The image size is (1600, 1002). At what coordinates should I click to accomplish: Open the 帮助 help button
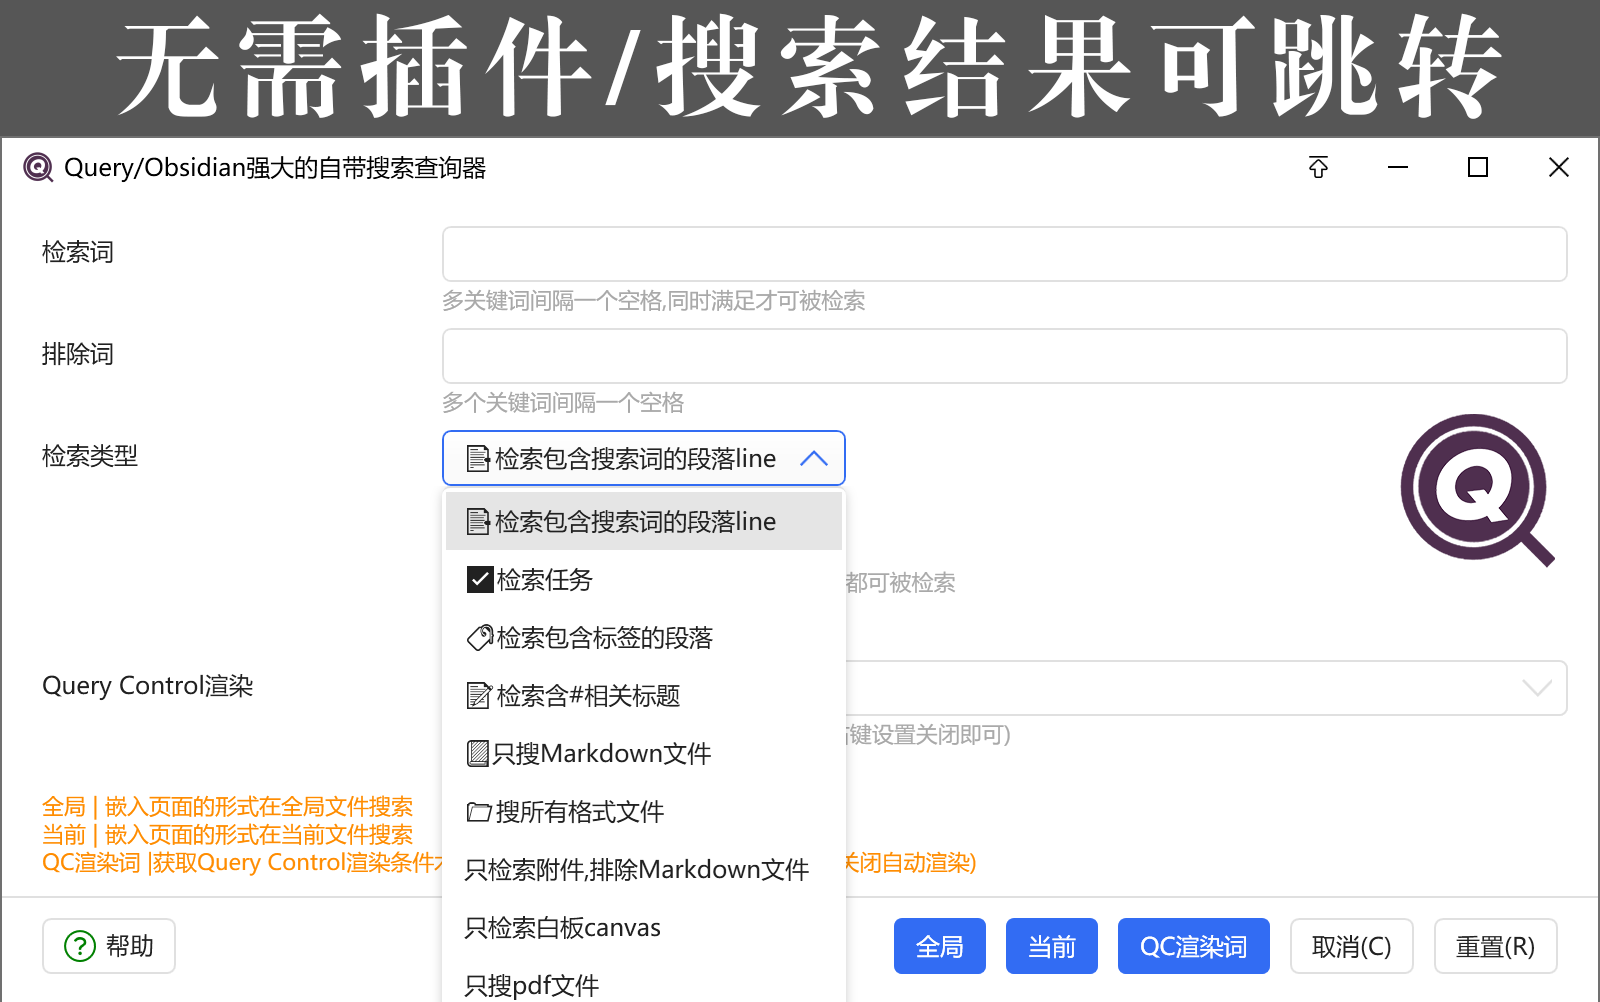(109, 946)
